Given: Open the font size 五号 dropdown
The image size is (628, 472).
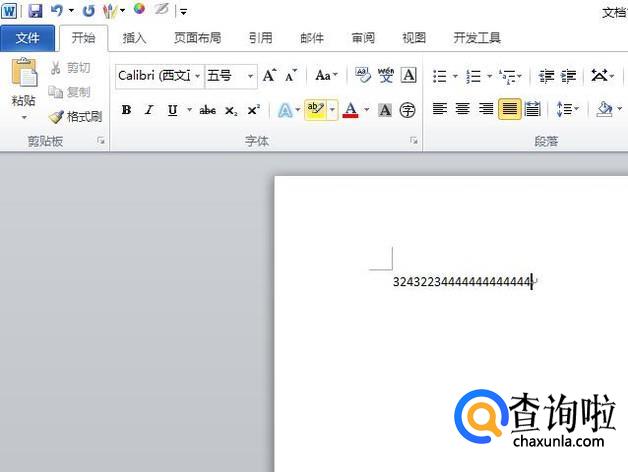Looking at the screenshot, I should click(250, 76).
